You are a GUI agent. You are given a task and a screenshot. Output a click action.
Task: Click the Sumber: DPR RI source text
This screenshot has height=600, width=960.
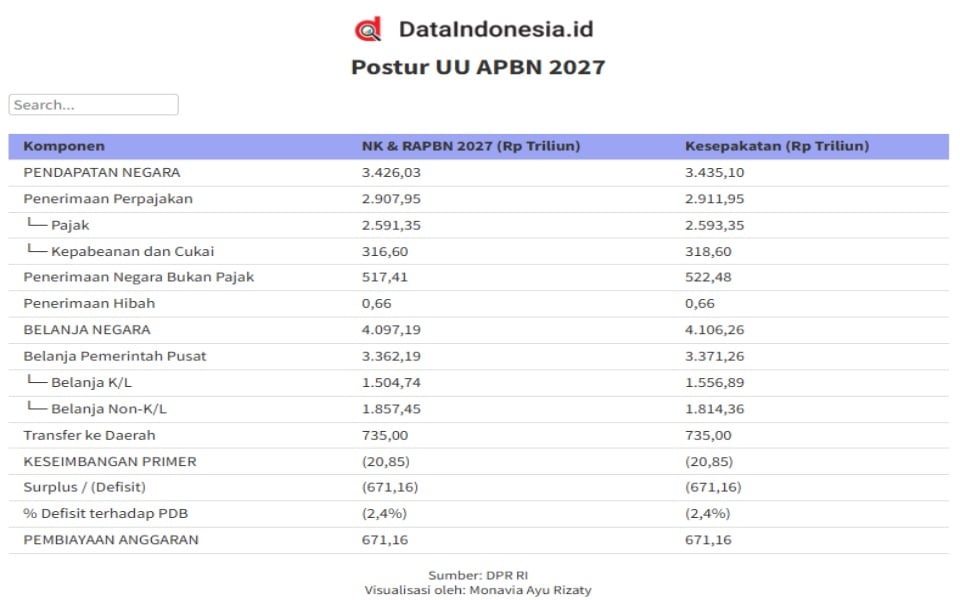[x=478, y=576]
